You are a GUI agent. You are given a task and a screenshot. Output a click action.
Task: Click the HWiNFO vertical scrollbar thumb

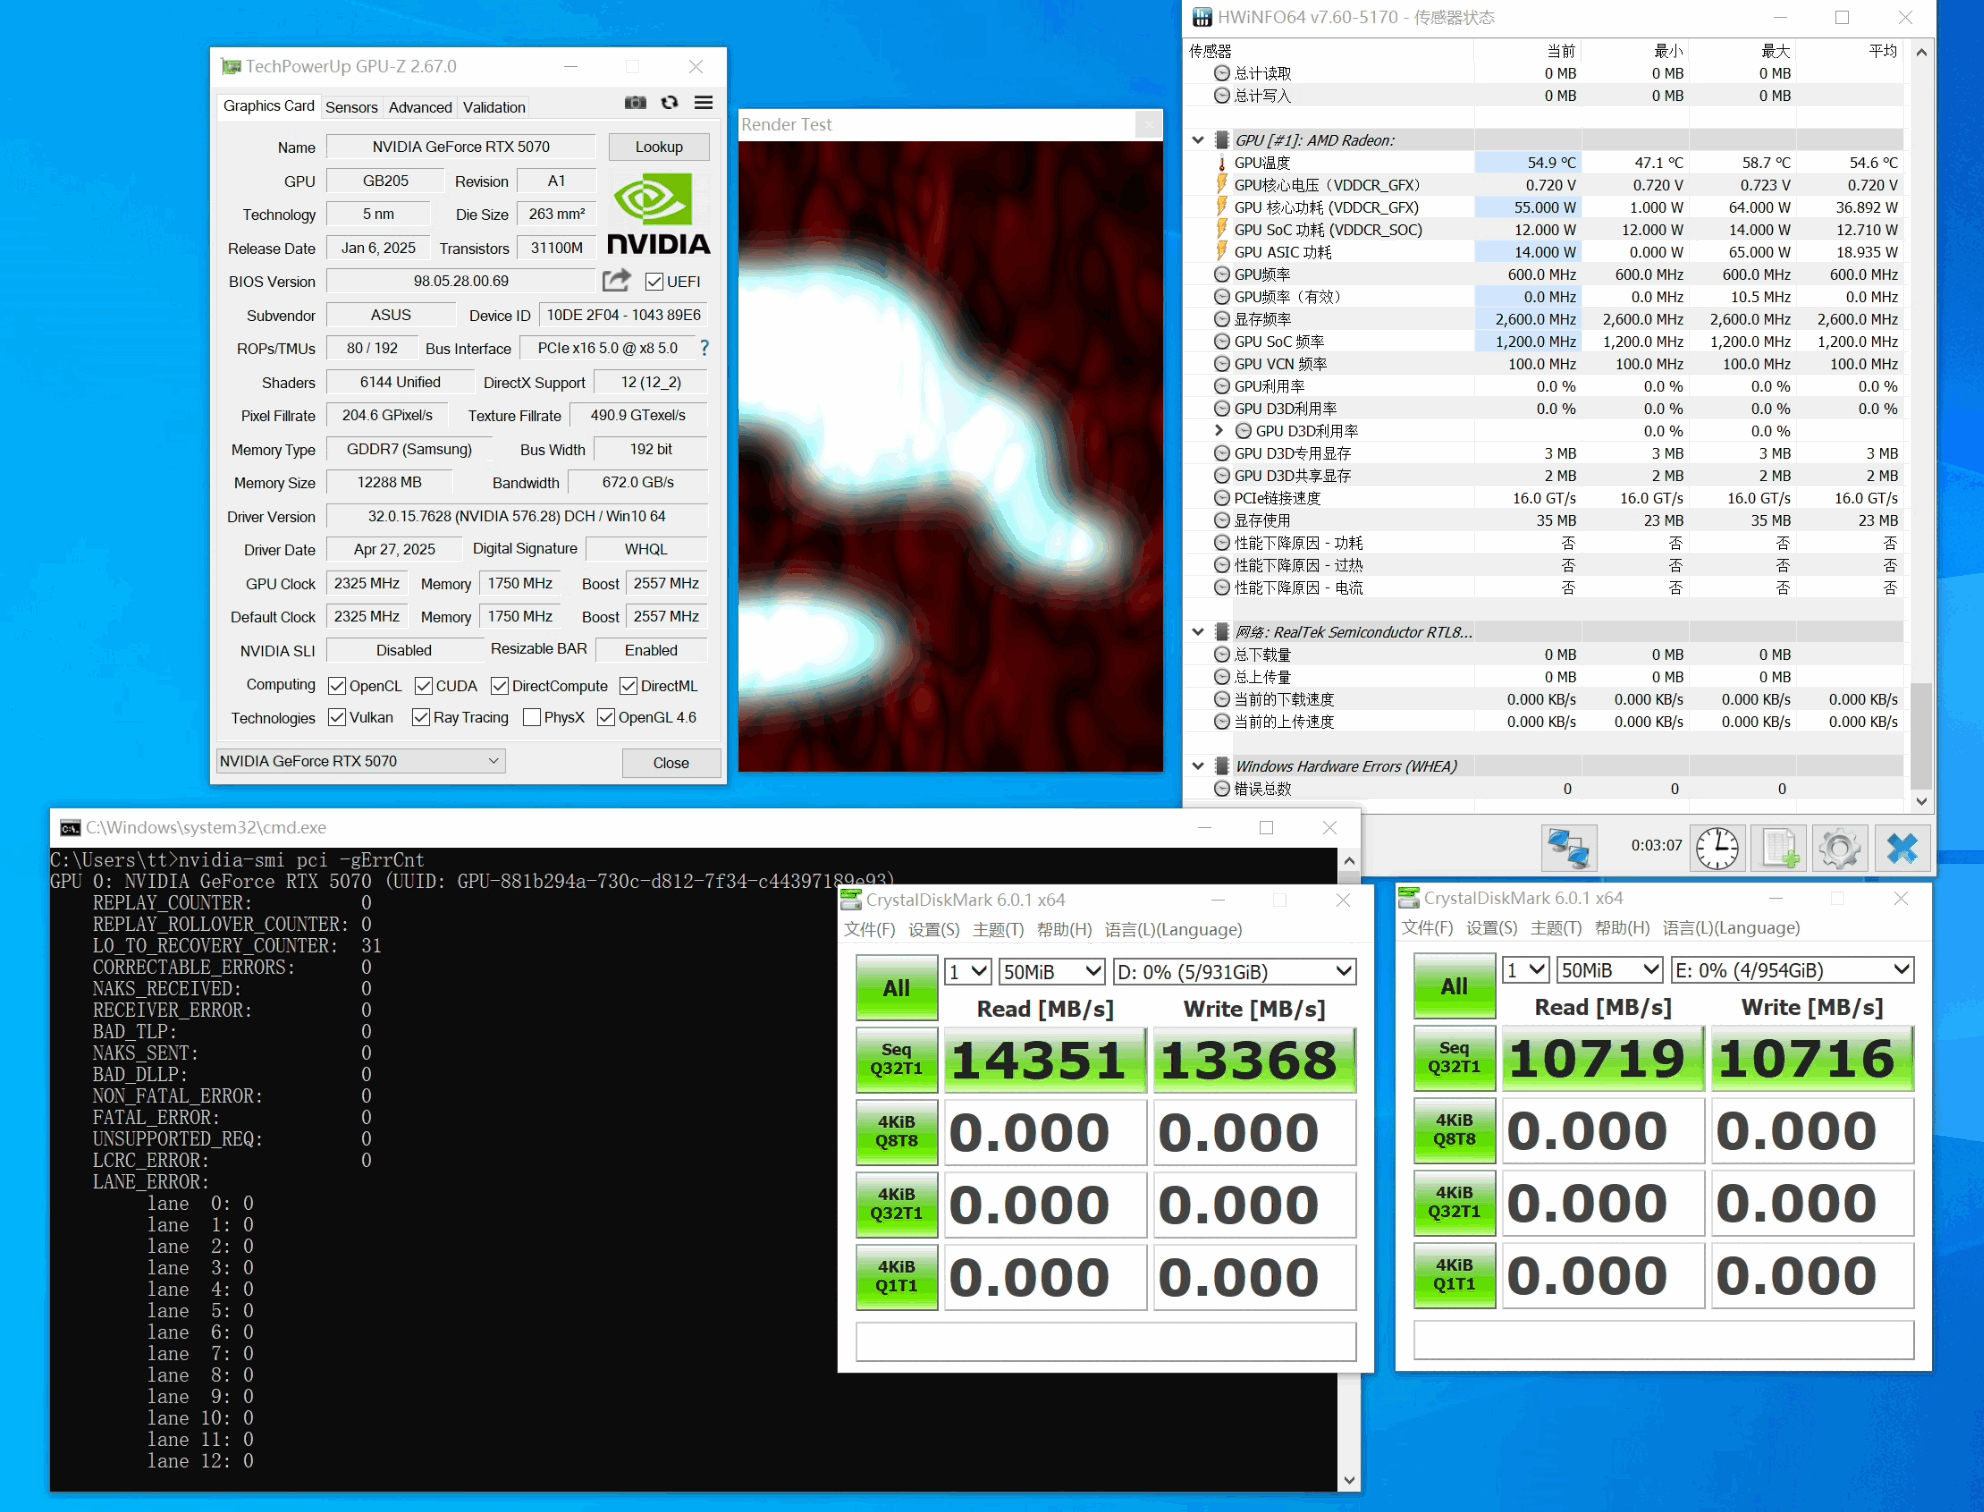[x=1920, y=735]
